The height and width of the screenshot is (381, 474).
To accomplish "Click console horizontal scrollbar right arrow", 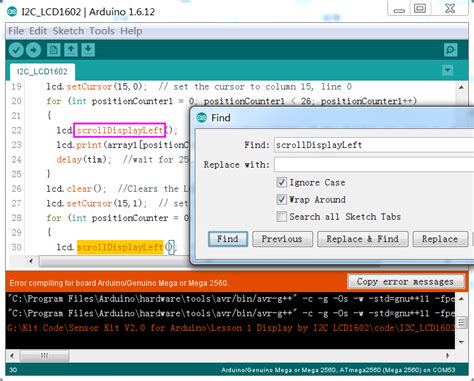I will [447, 356].
